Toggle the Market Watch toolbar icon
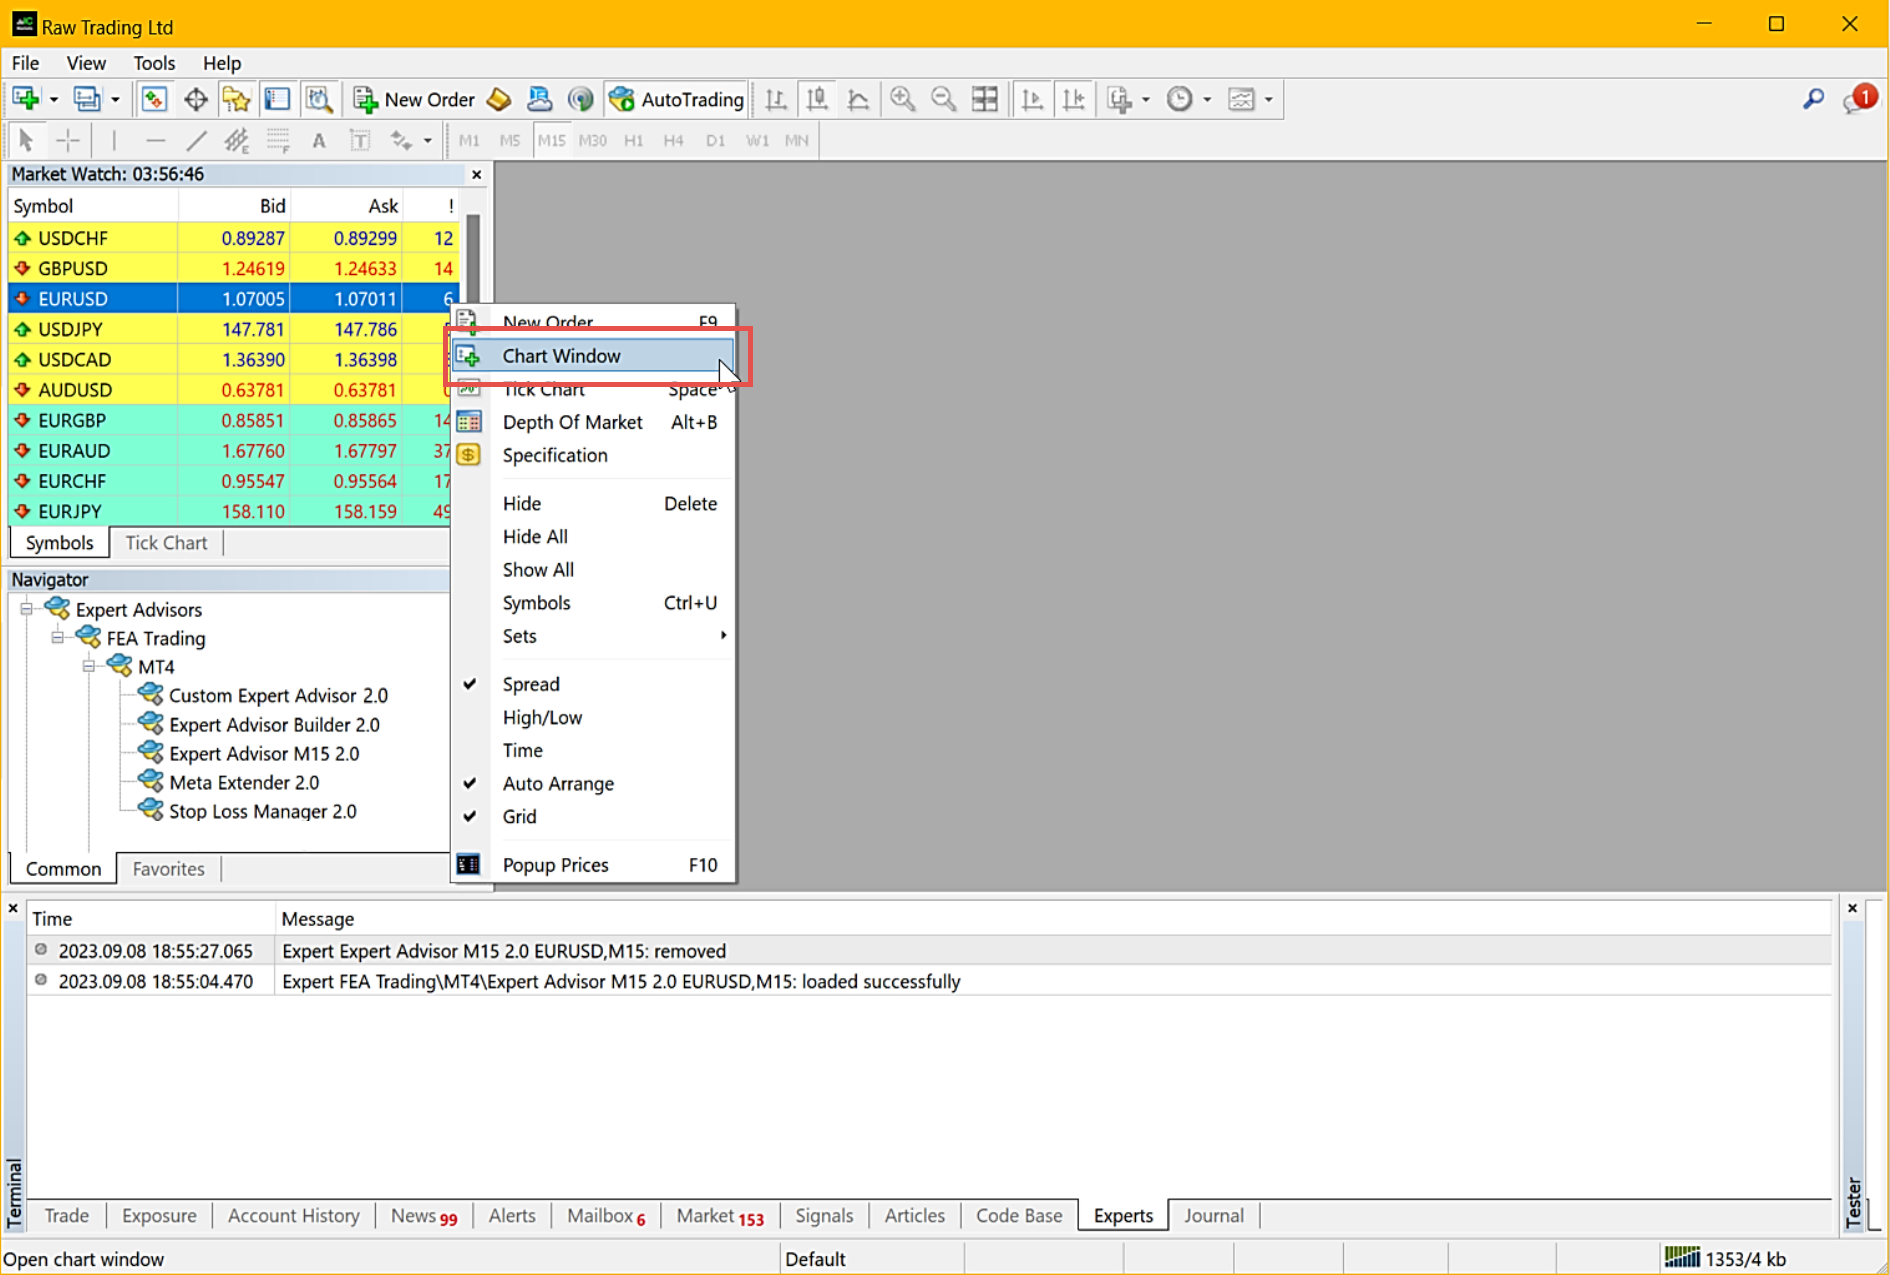1890x1275 pixels. (154, 99)
